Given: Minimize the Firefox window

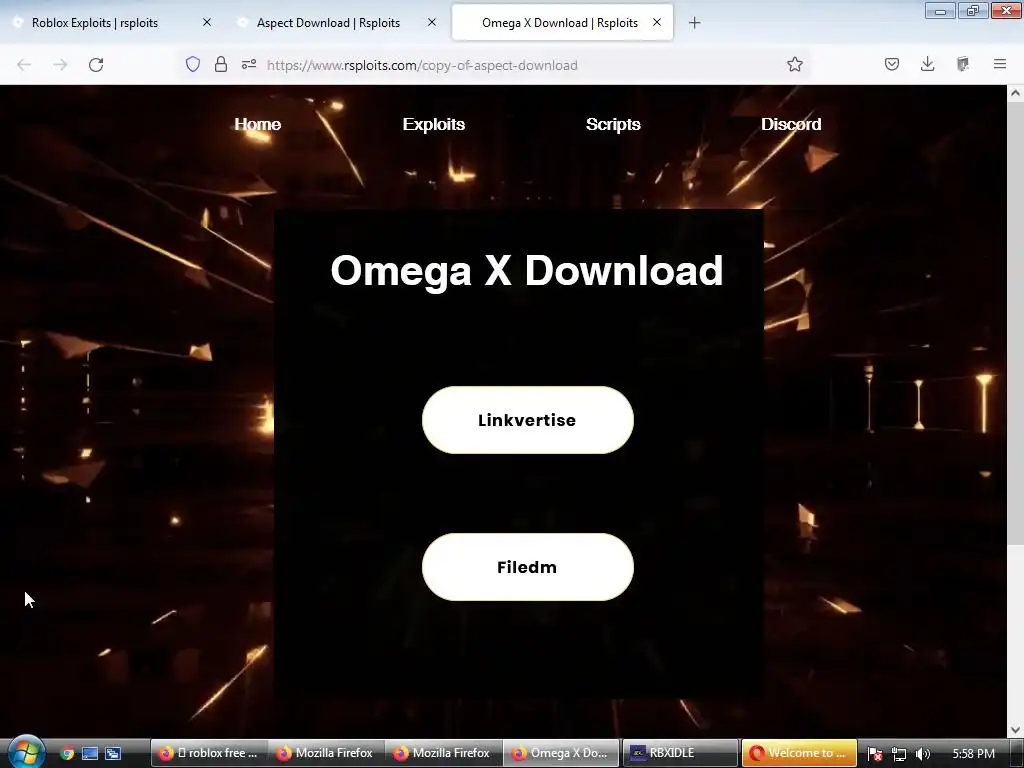Looking at the screenshot, I should (x=940, y=10).
